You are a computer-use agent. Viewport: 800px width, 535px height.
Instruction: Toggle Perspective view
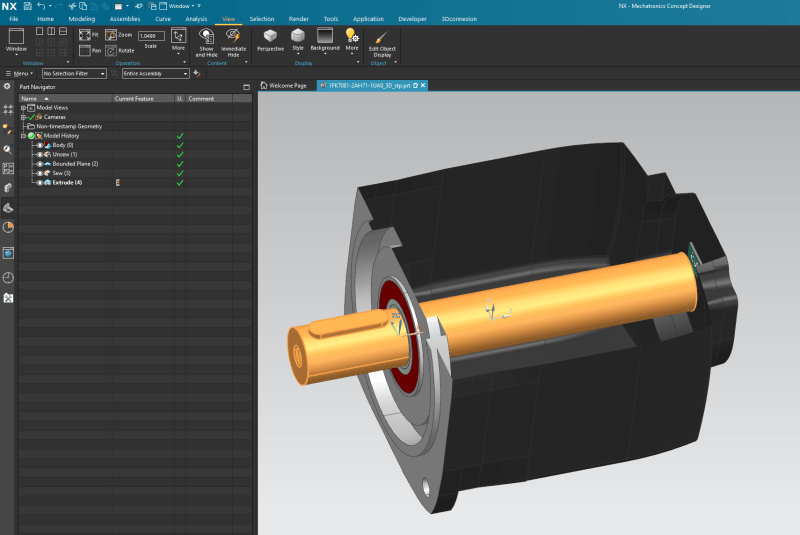pyautogui.click(x=270, y=40)
